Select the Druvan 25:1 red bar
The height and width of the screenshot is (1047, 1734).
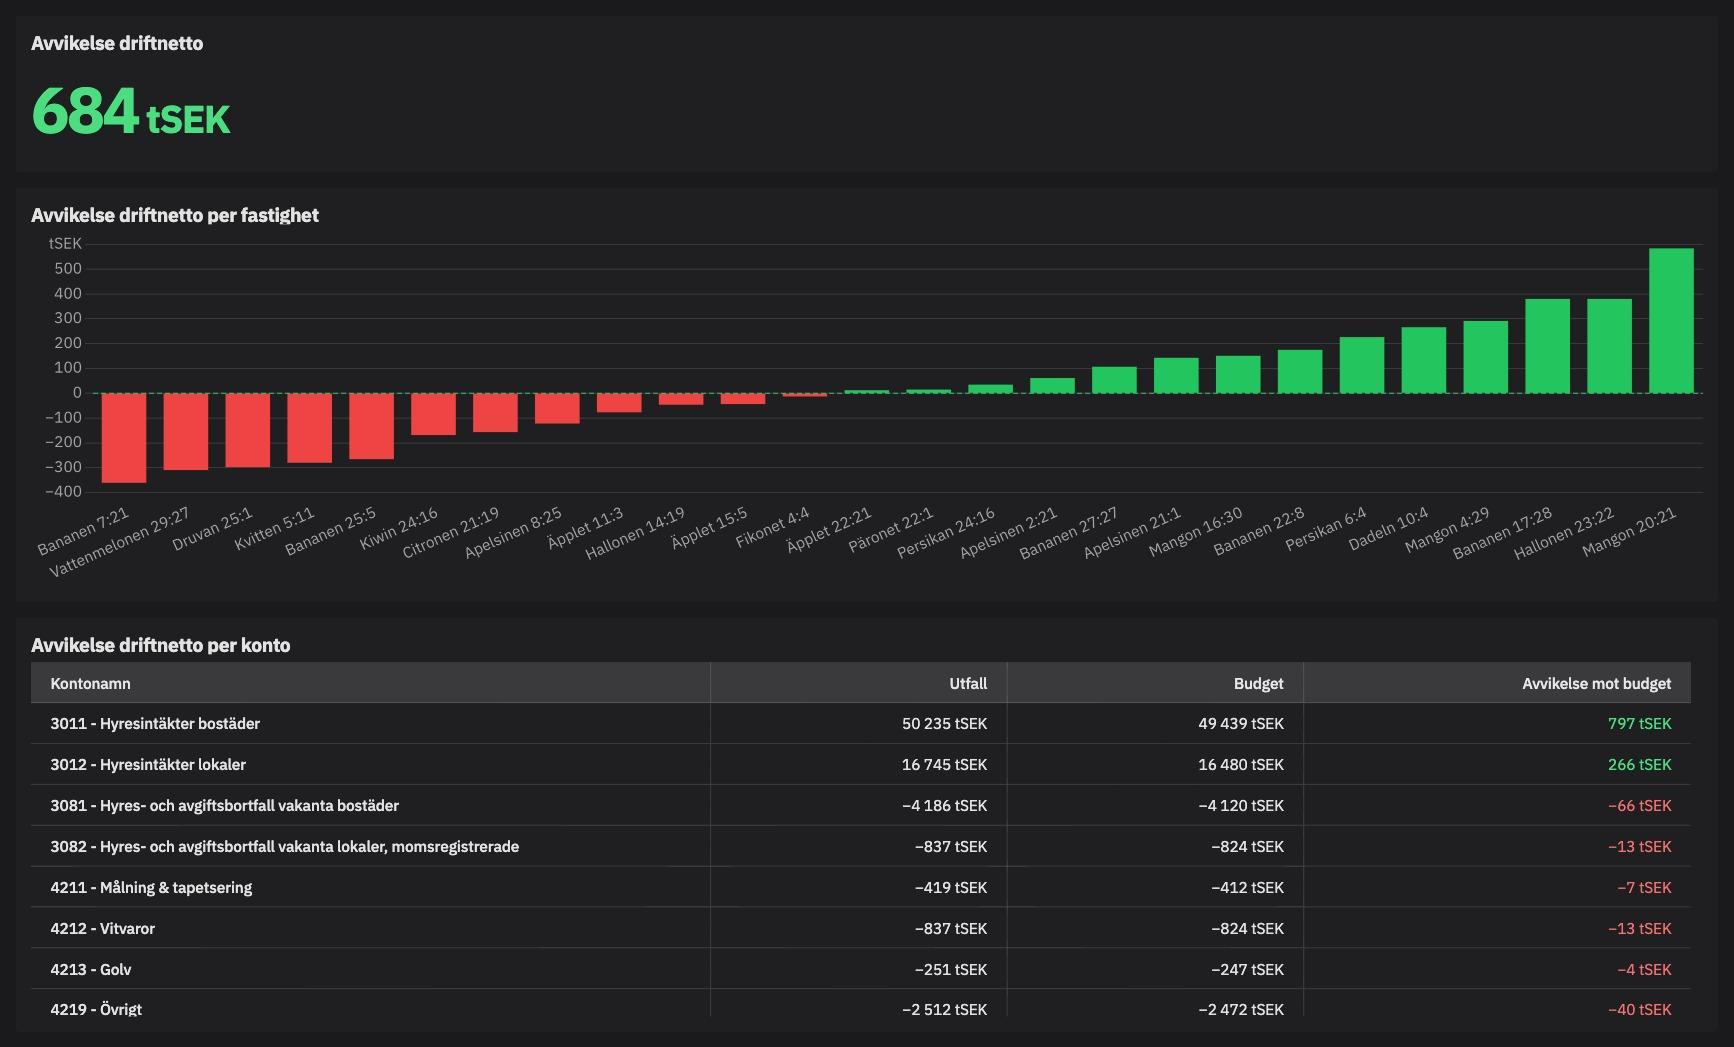click(248, 430)
